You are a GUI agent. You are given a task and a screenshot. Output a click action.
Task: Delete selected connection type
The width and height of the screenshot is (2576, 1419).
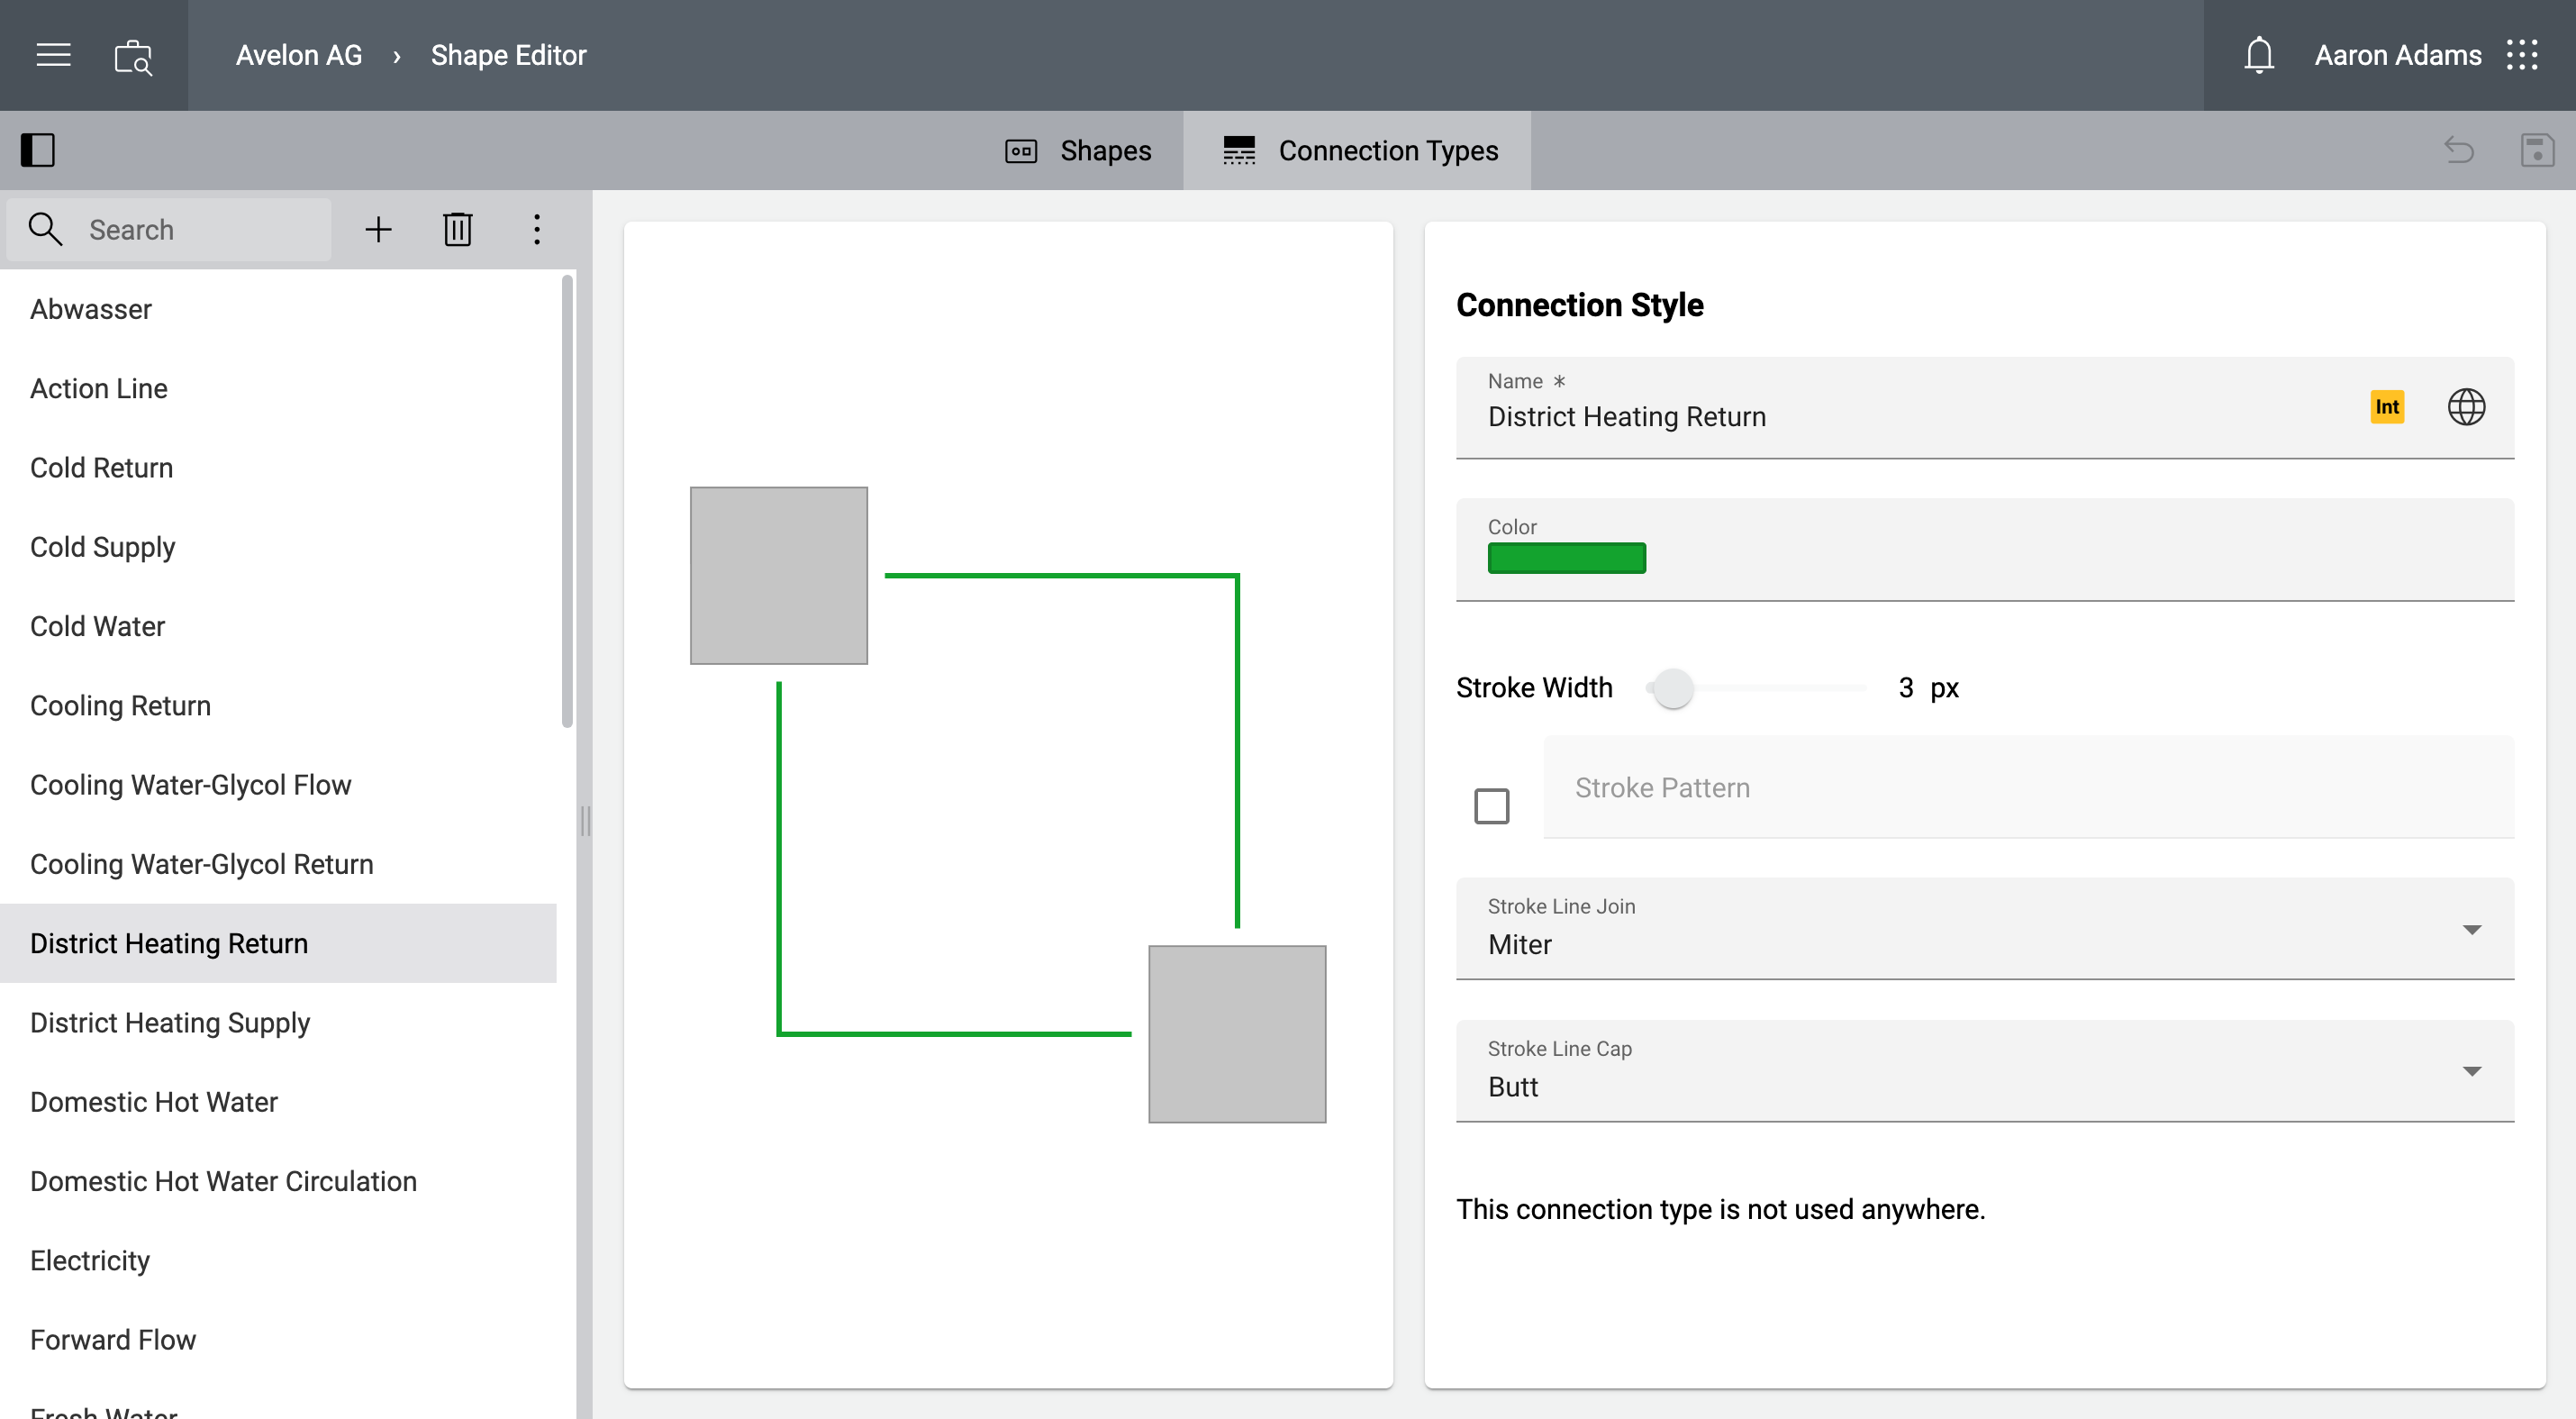click(x=457, y=229)
